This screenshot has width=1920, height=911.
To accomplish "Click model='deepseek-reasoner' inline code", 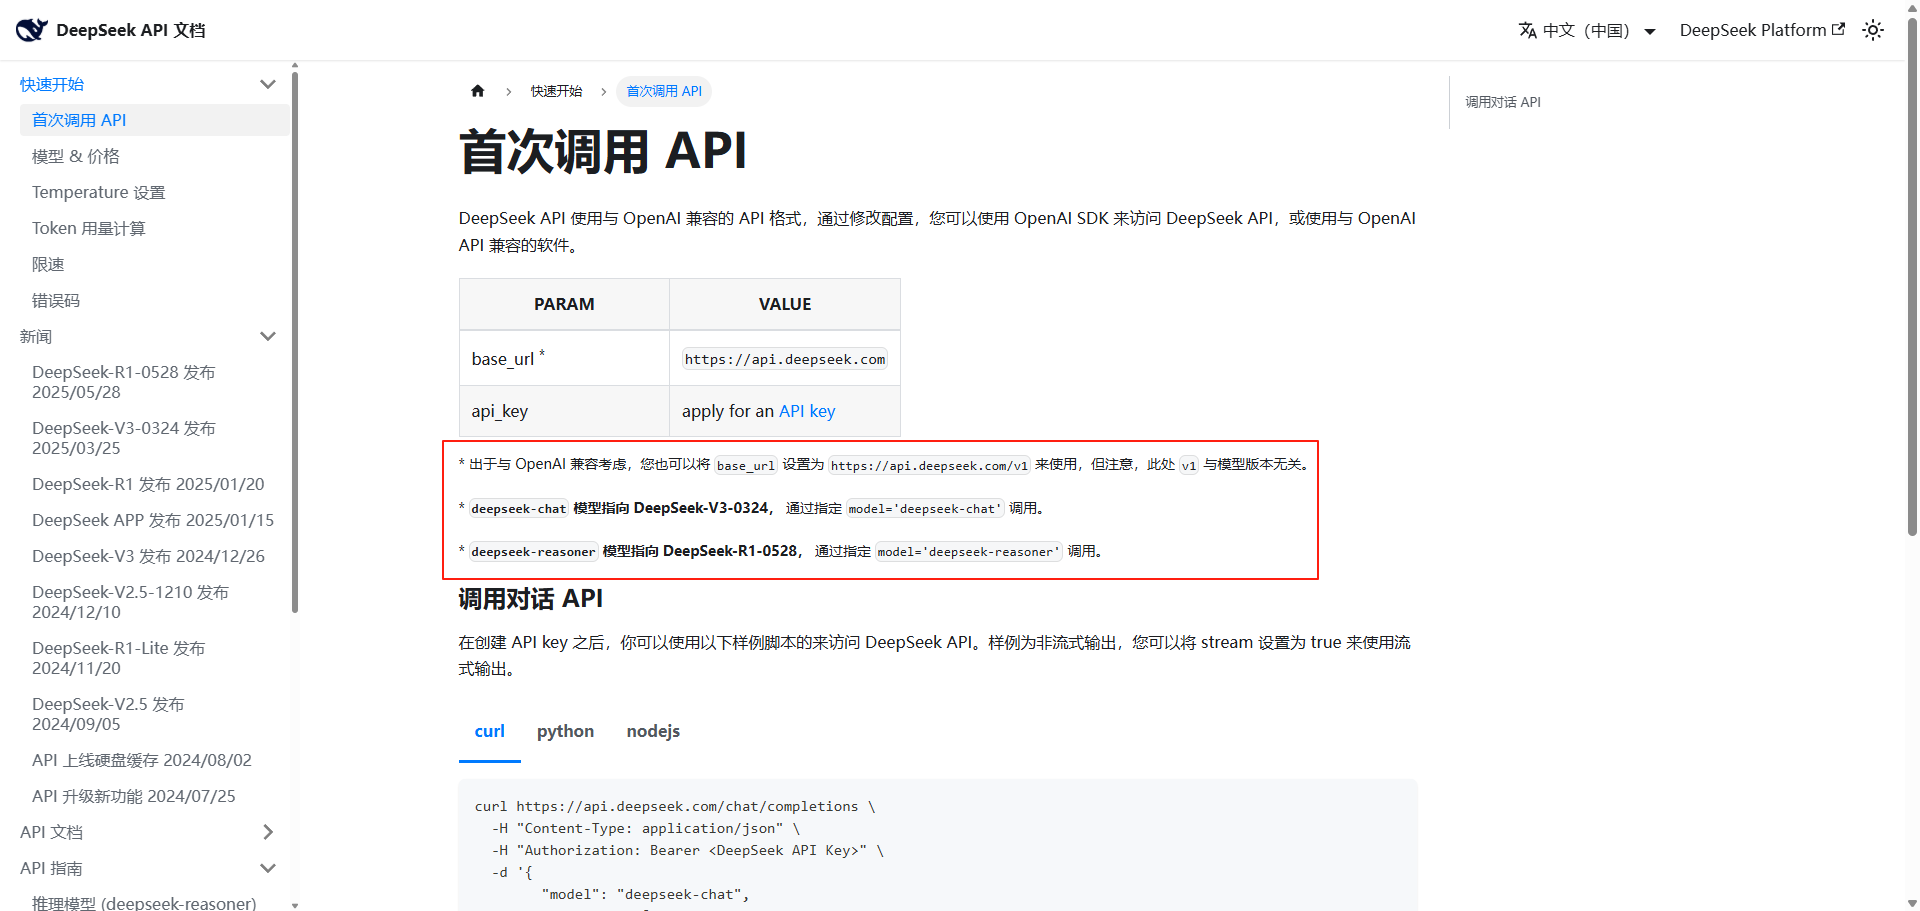I will pos(968,551).
